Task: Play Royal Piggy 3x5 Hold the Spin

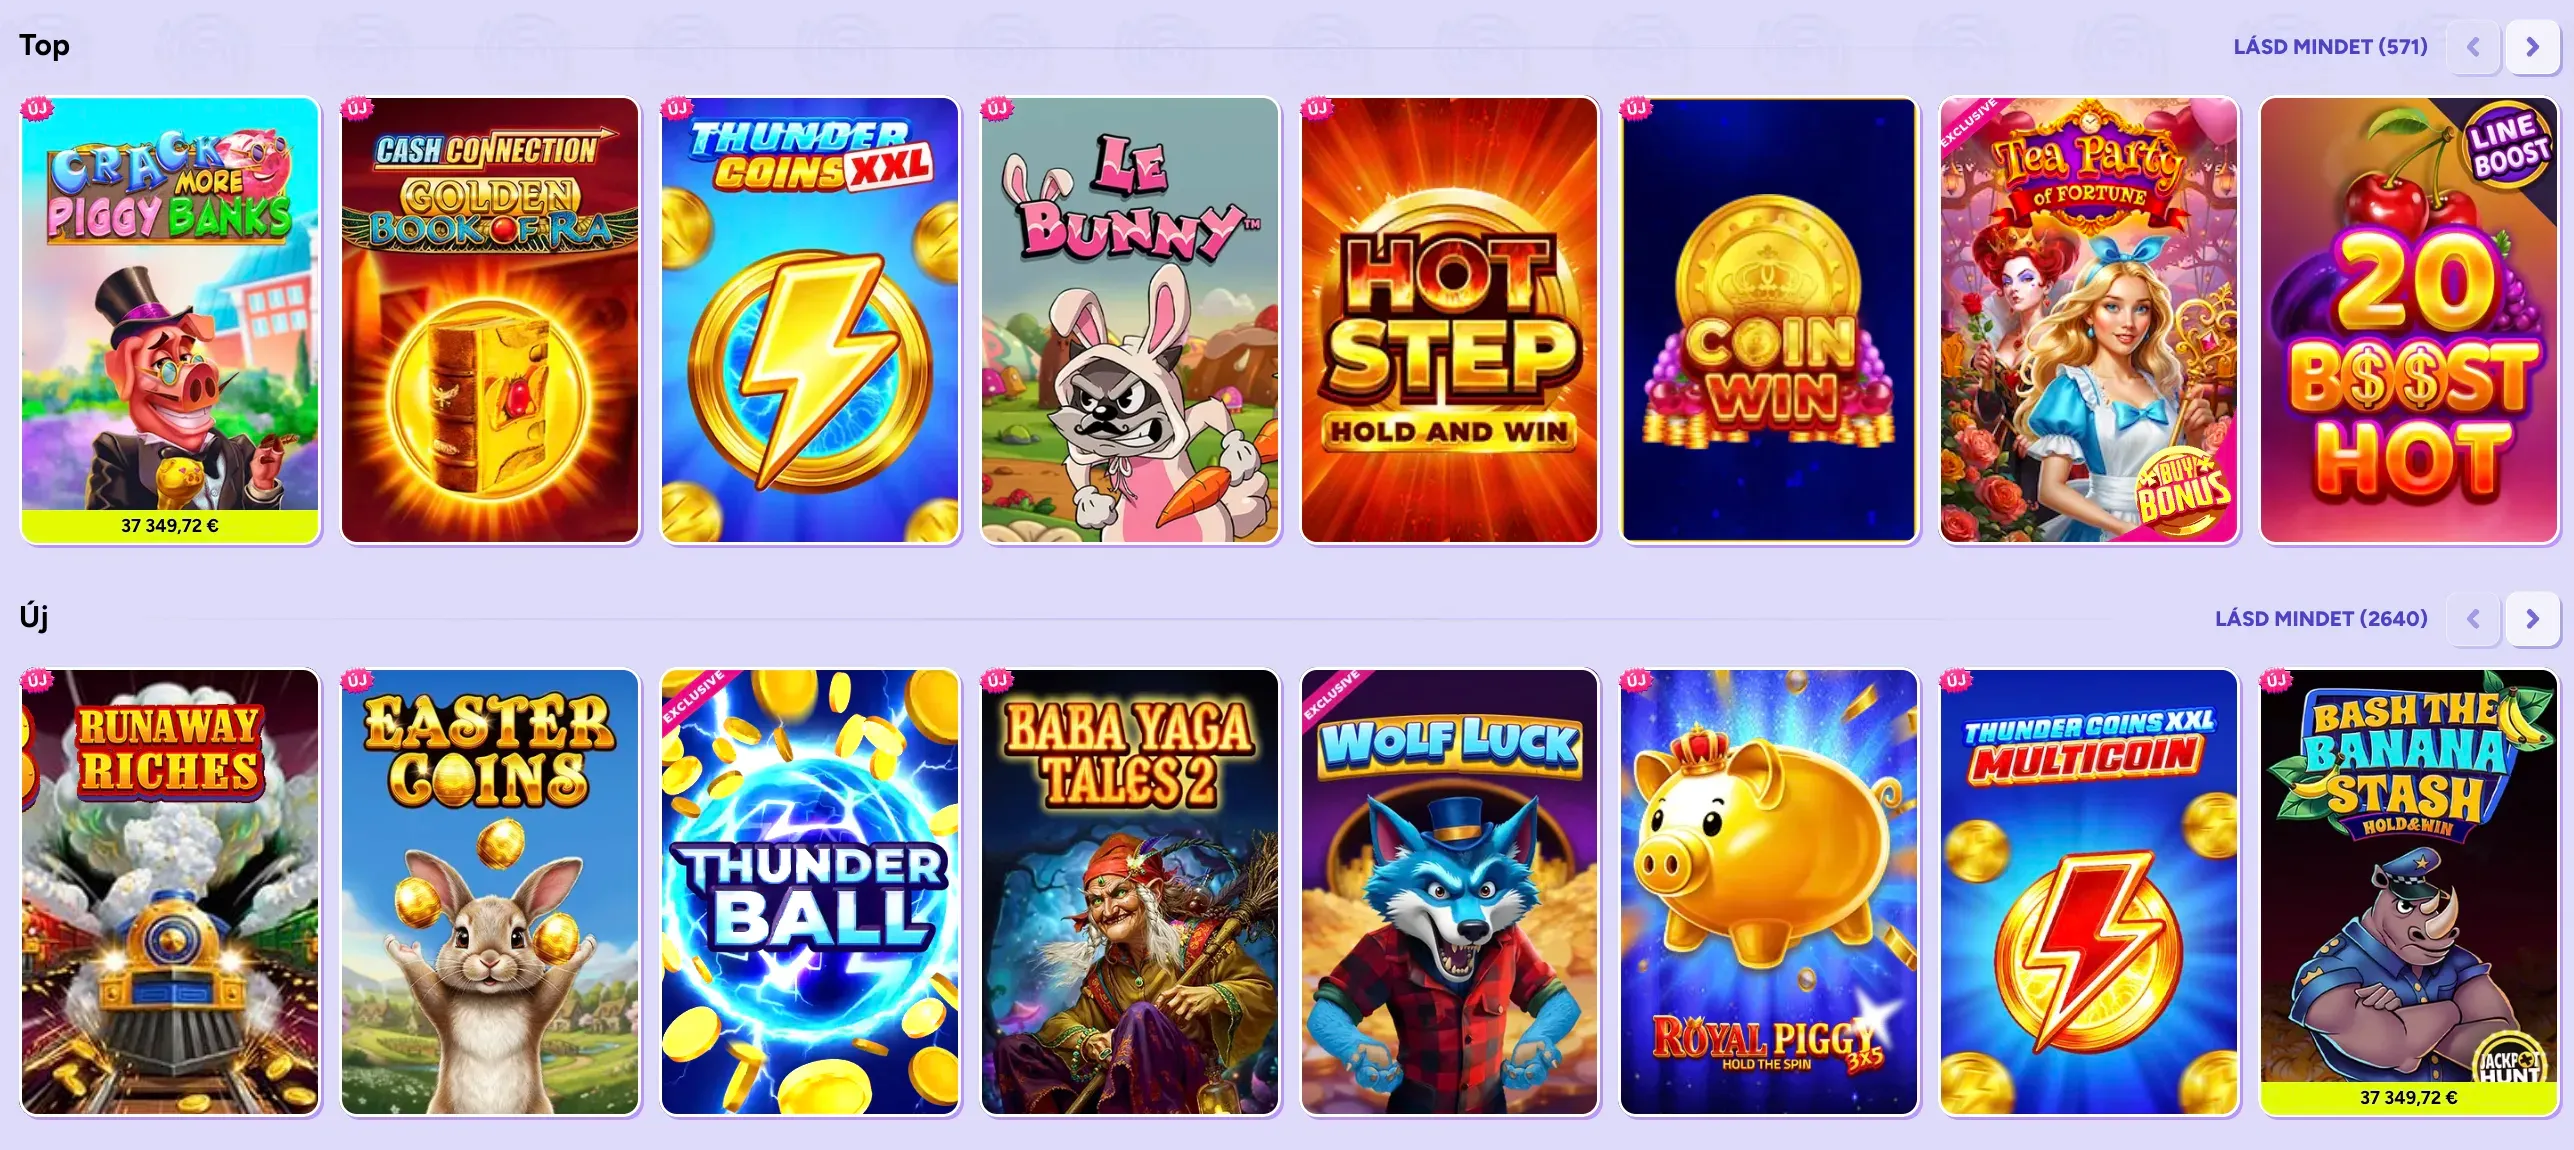Action: point(1769,892)
